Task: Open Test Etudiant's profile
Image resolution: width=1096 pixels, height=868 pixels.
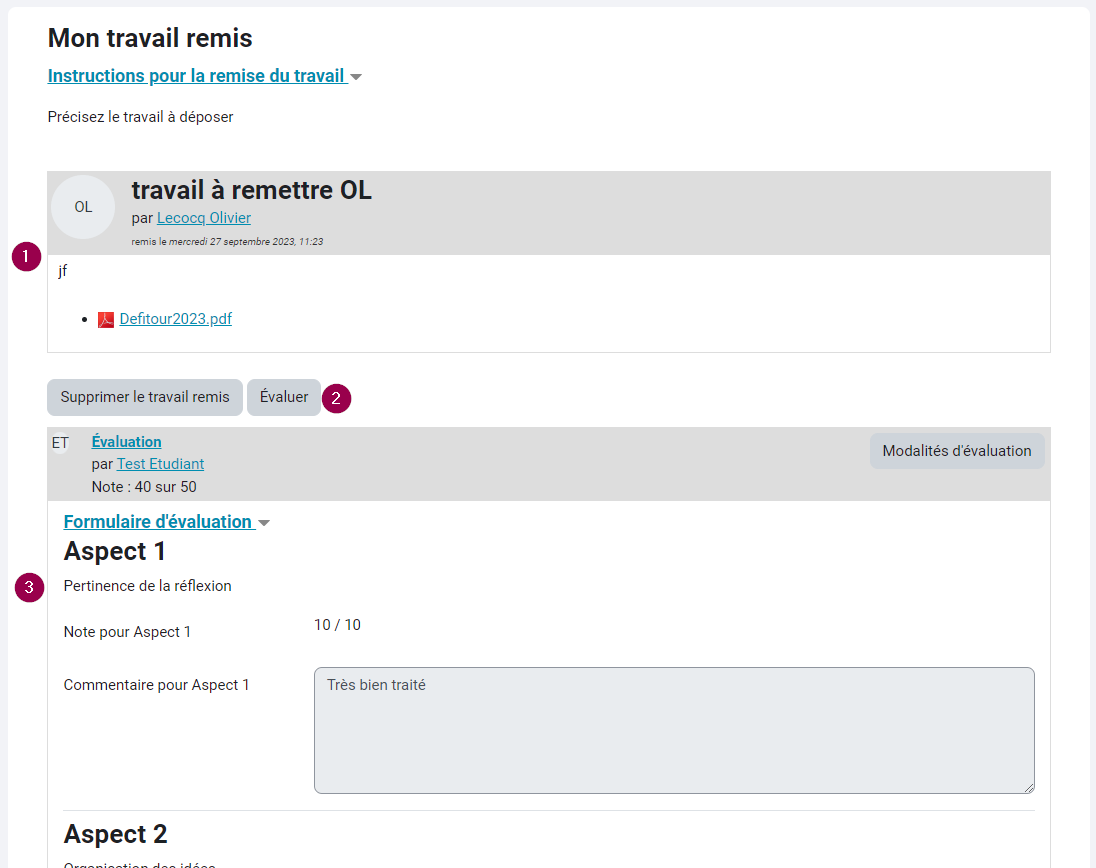Action: 160,464
